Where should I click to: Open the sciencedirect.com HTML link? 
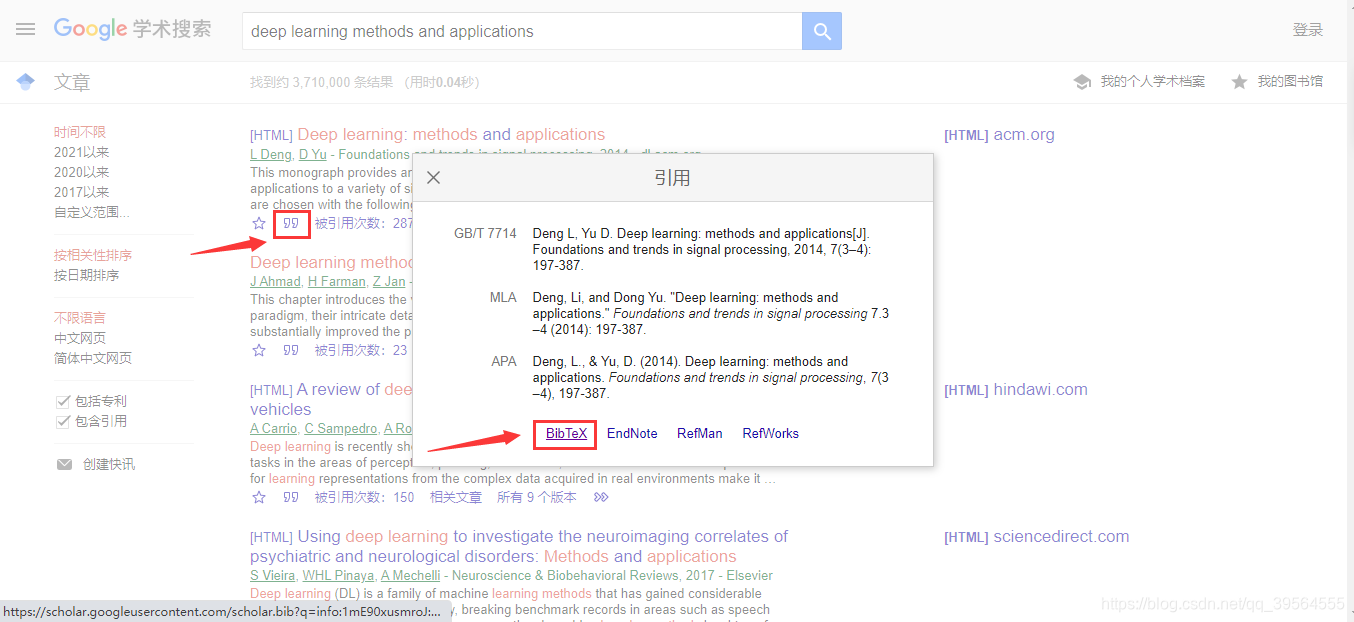[1037, 536]
